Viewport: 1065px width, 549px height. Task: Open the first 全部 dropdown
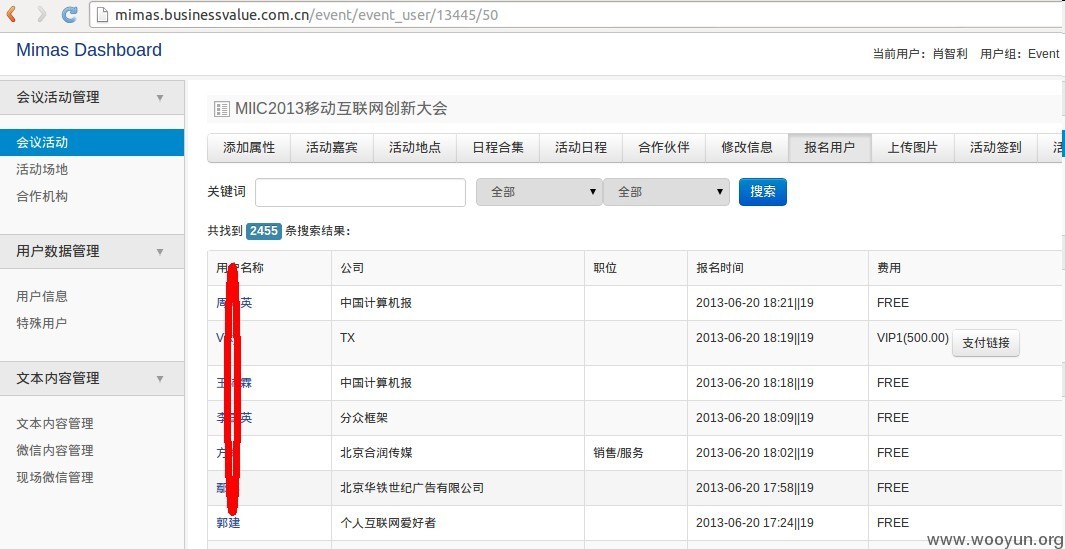coord(539,192)
